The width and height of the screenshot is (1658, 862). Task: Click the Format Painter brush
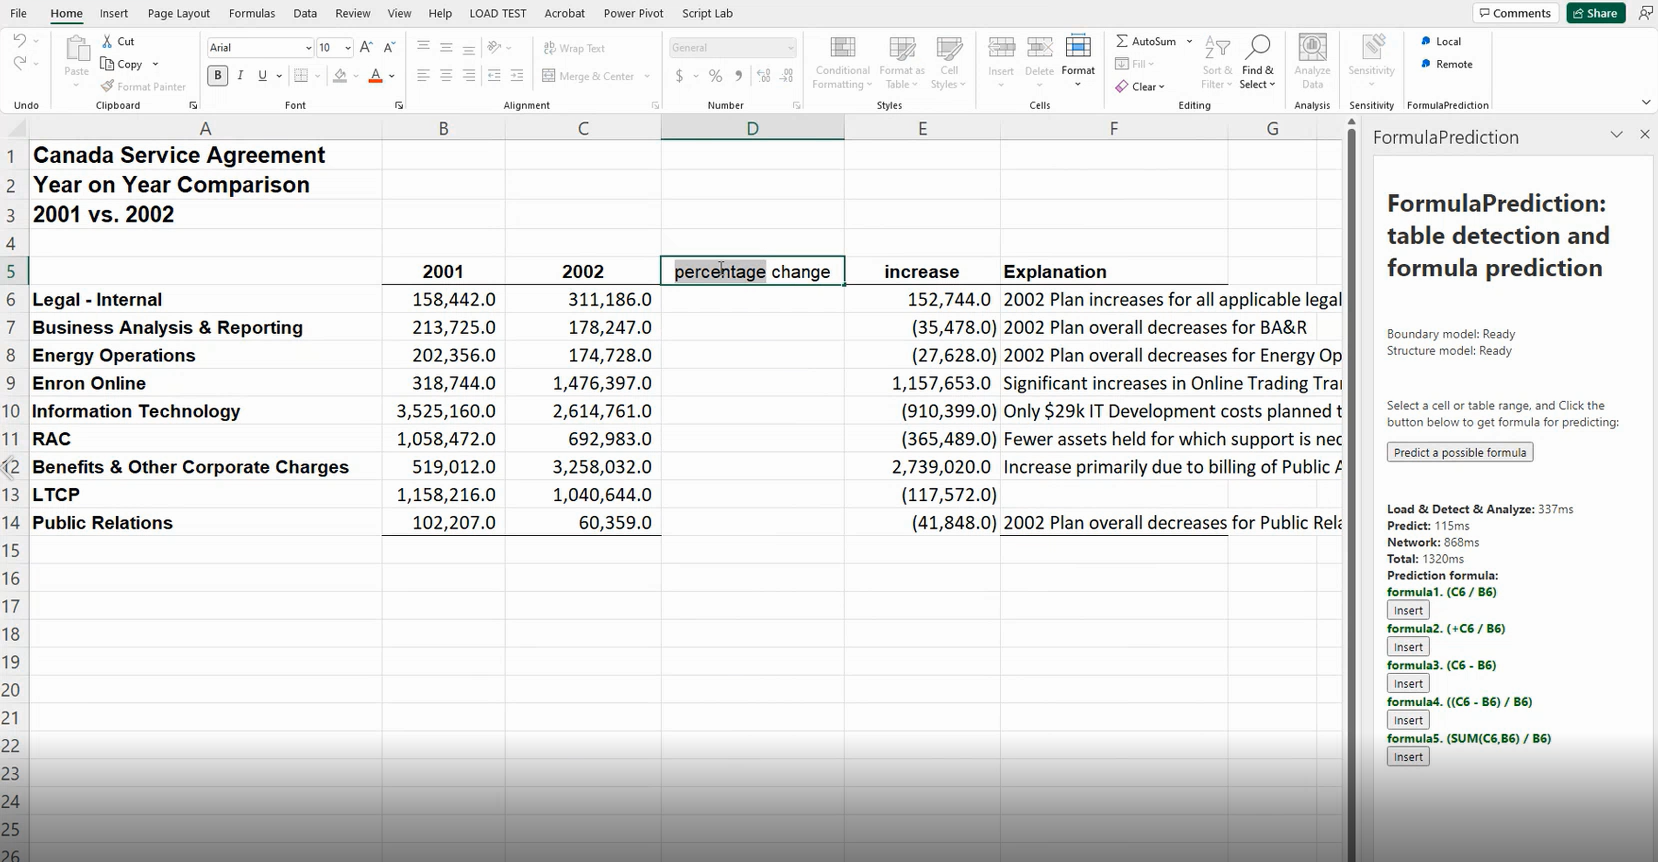(143, 86)
